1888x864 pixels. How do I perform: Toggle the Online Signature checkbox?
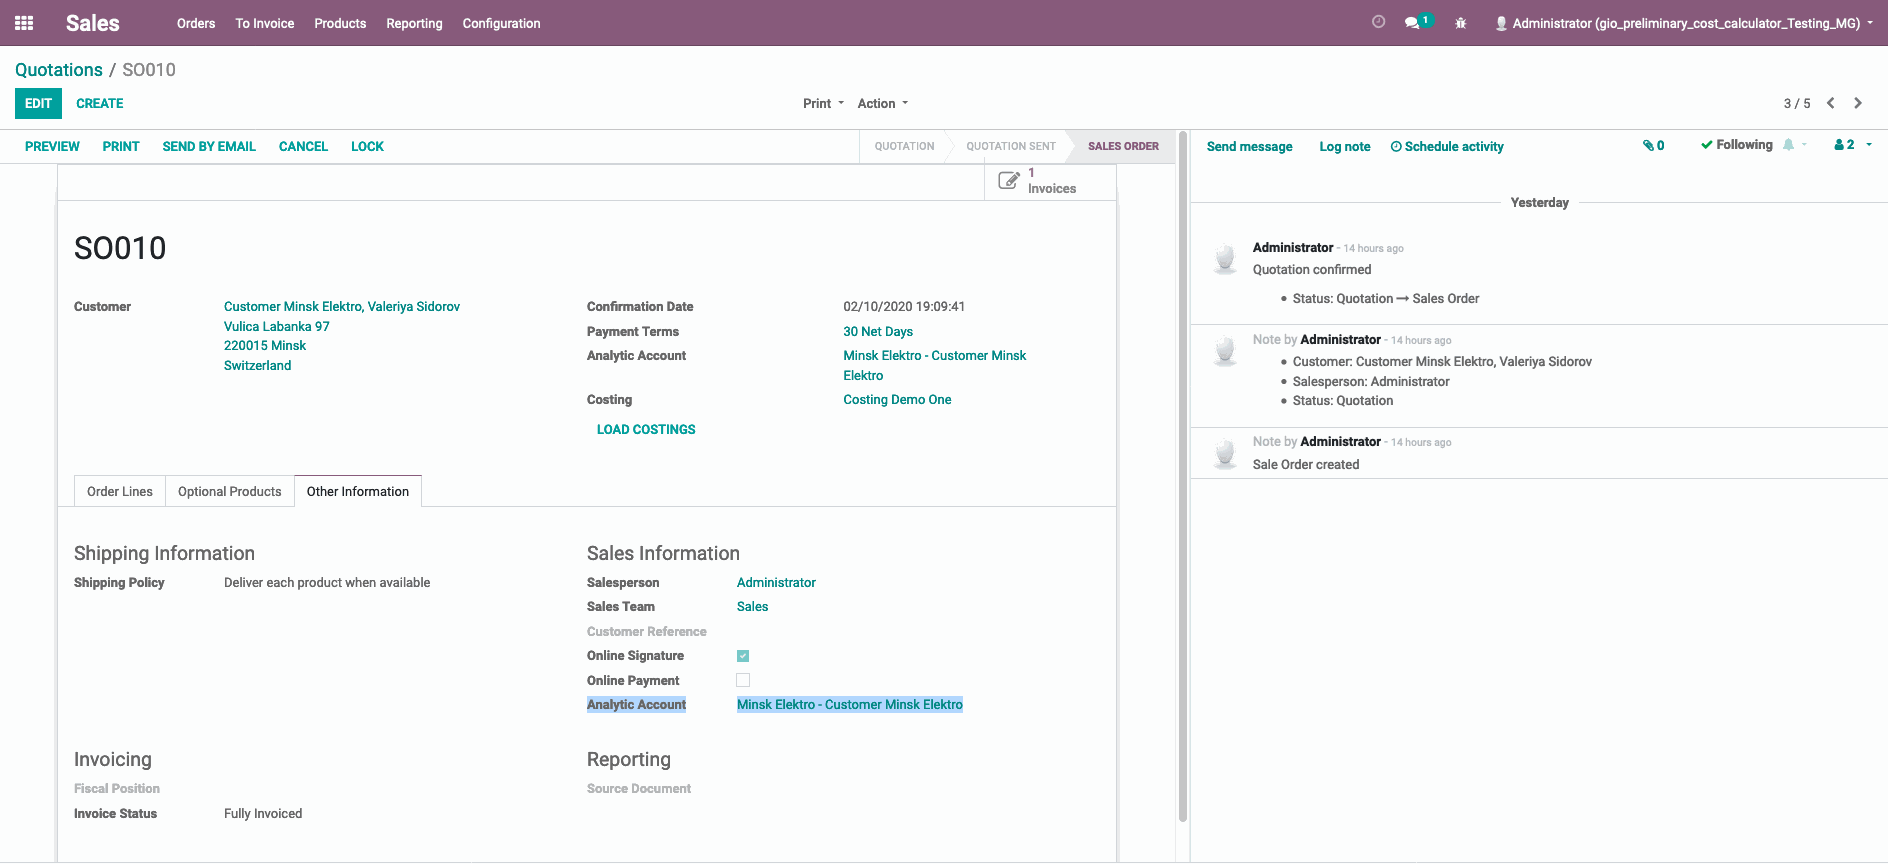pos(743,656)
